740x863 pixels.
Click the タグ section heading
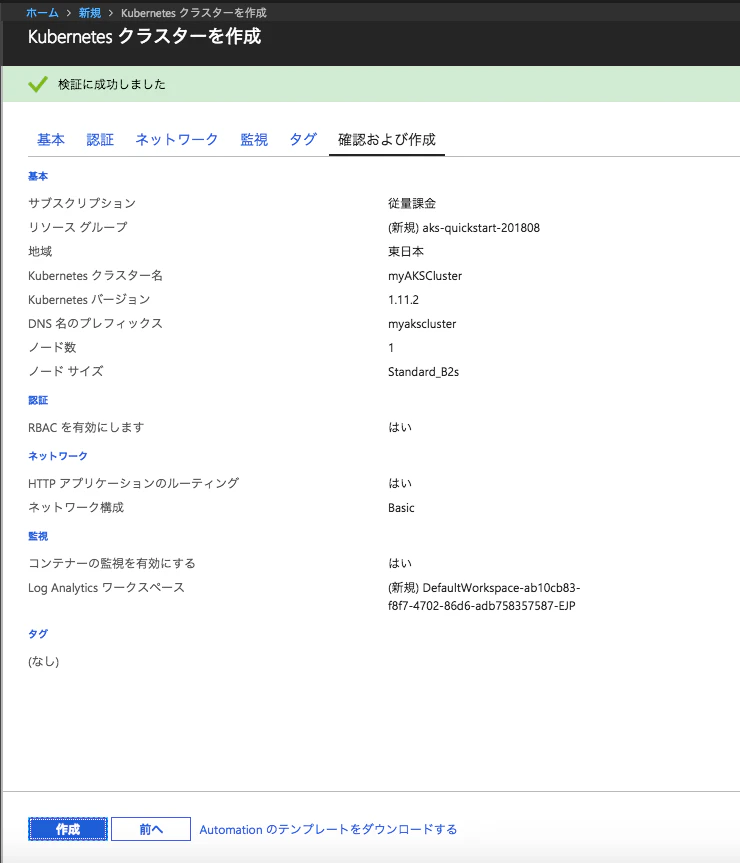[x=38, y=633]
